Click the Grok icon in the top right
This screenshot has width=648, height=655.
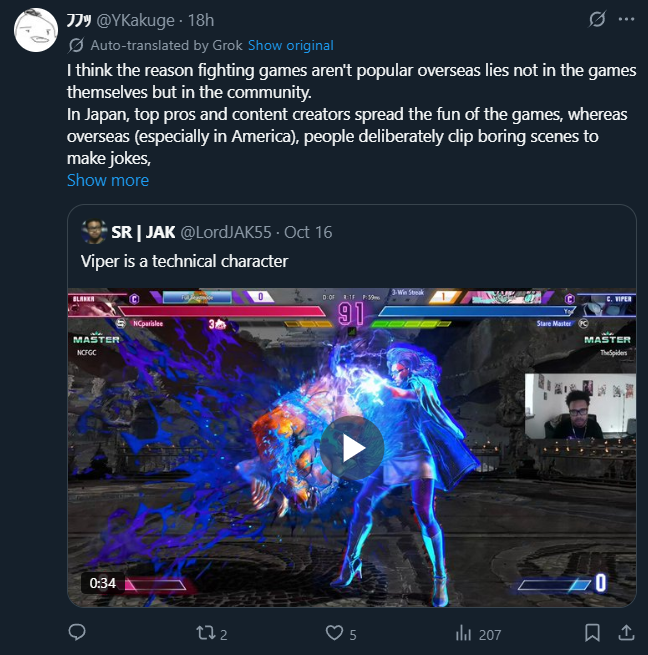pos(597,19)
